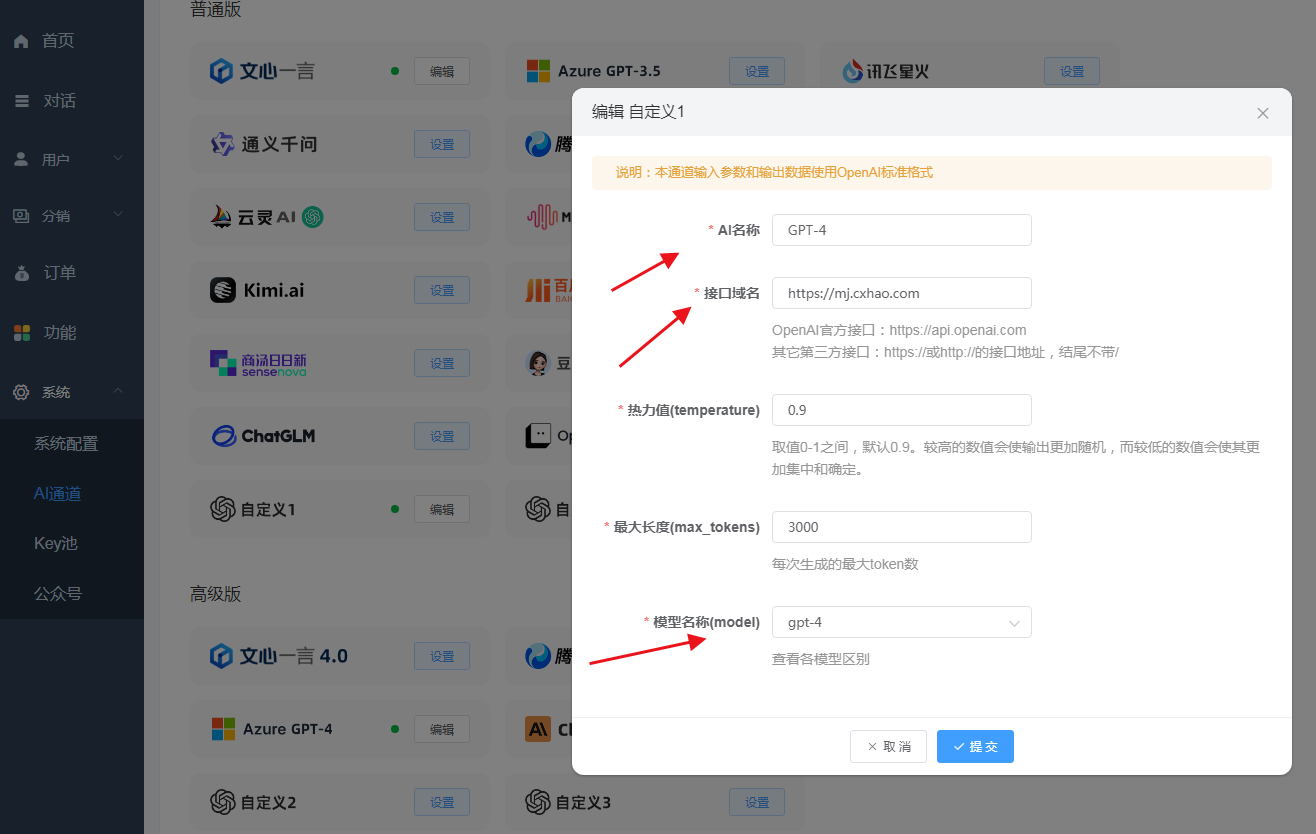Image resolution: width=1316 pixels, height=834 pixels.
Task: Click 编辑 for Azure GPT-4
Action: point(442,729)
